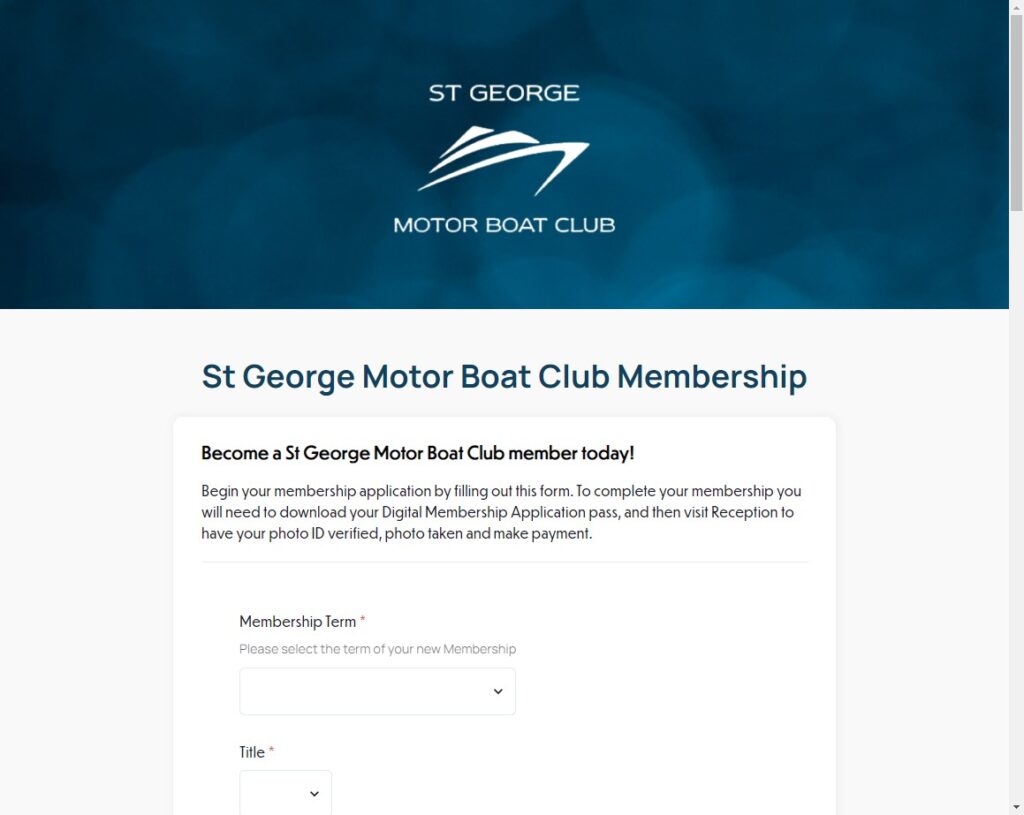Click the red asterisk beside Membership Term
The height and width of the screenshot is (815, 1024).
[362, 619]
